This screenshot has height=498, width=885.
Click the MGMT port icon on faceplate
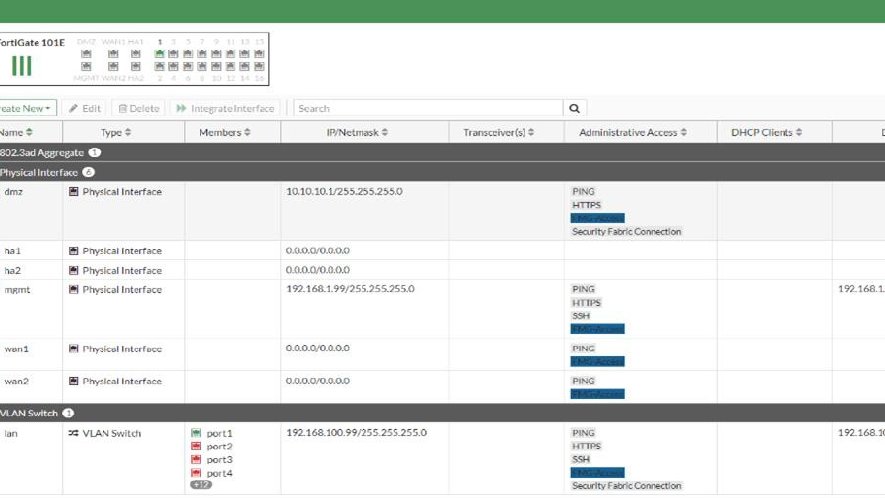tap(86, 67)
